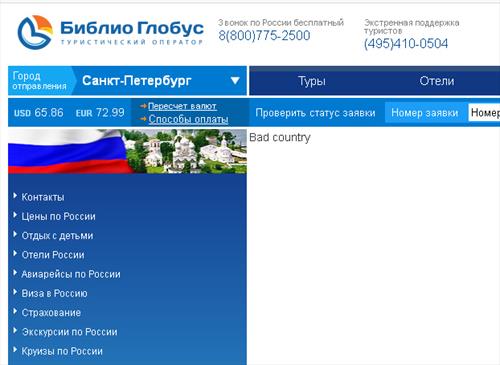The height and width of the screenshot is (365, 500).
Task: Click the Город отправления label
Action: pyautogui.click(x=39, y=81)
